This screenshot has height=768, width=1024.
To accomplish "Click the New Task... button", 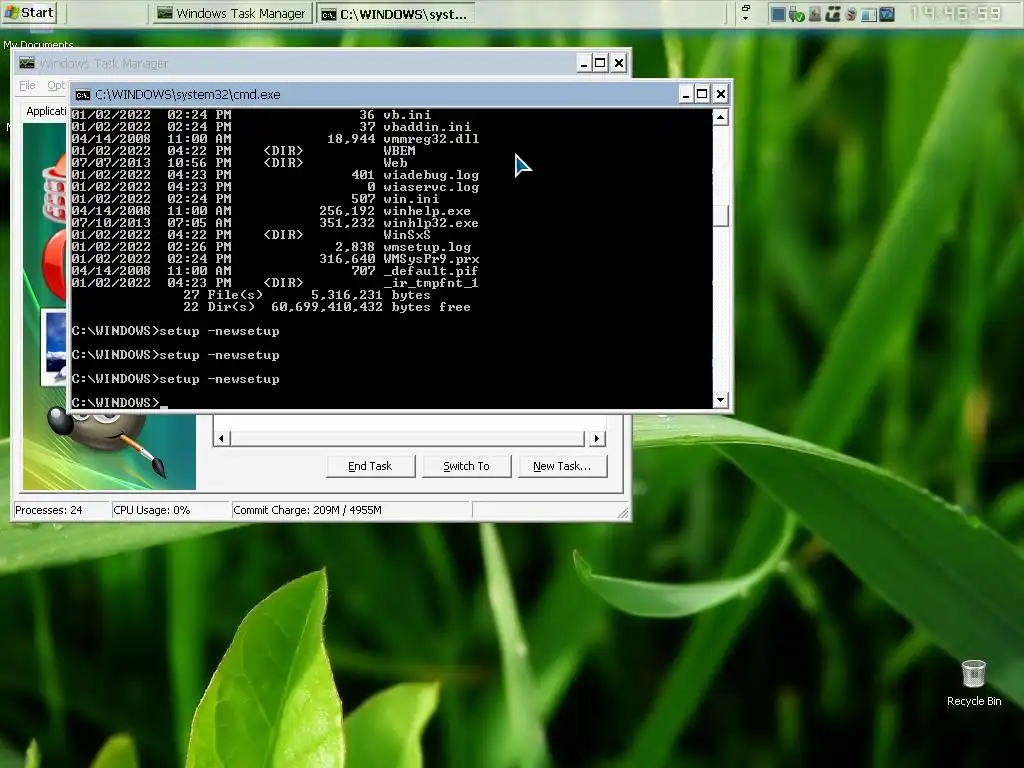I will coord(562,466).
